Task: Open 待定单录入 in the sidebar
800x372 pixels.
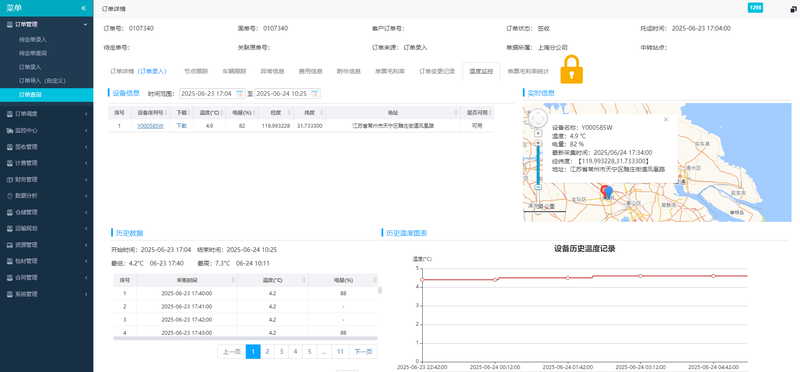Action: 33,39
